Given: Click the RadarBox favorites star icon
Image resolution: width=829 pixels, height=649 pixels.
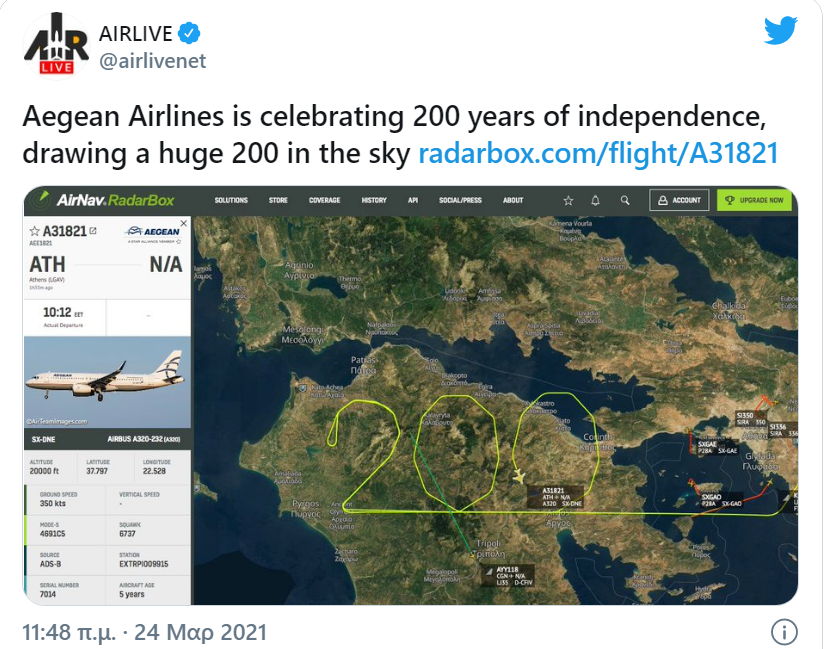Looking at the screenshot, I should (568, 200).
